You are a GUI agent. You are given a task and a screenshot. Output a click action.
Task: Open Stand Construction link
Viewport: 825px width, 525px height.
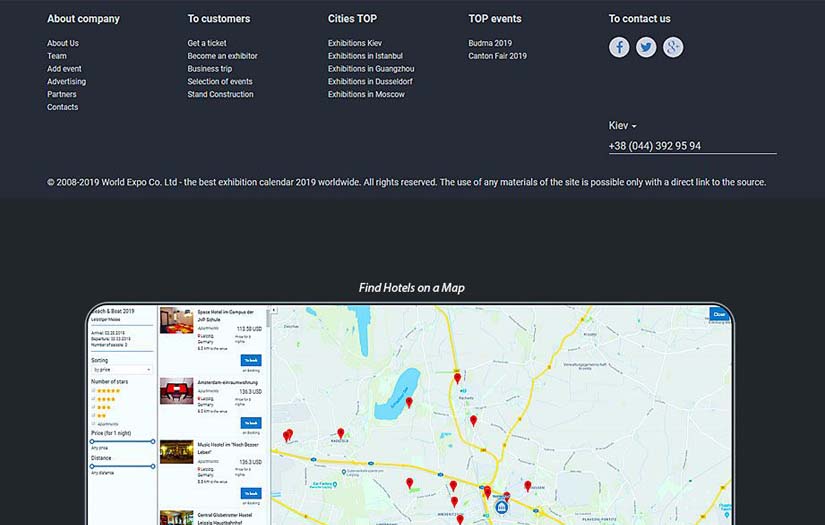[x=220, y=94]
